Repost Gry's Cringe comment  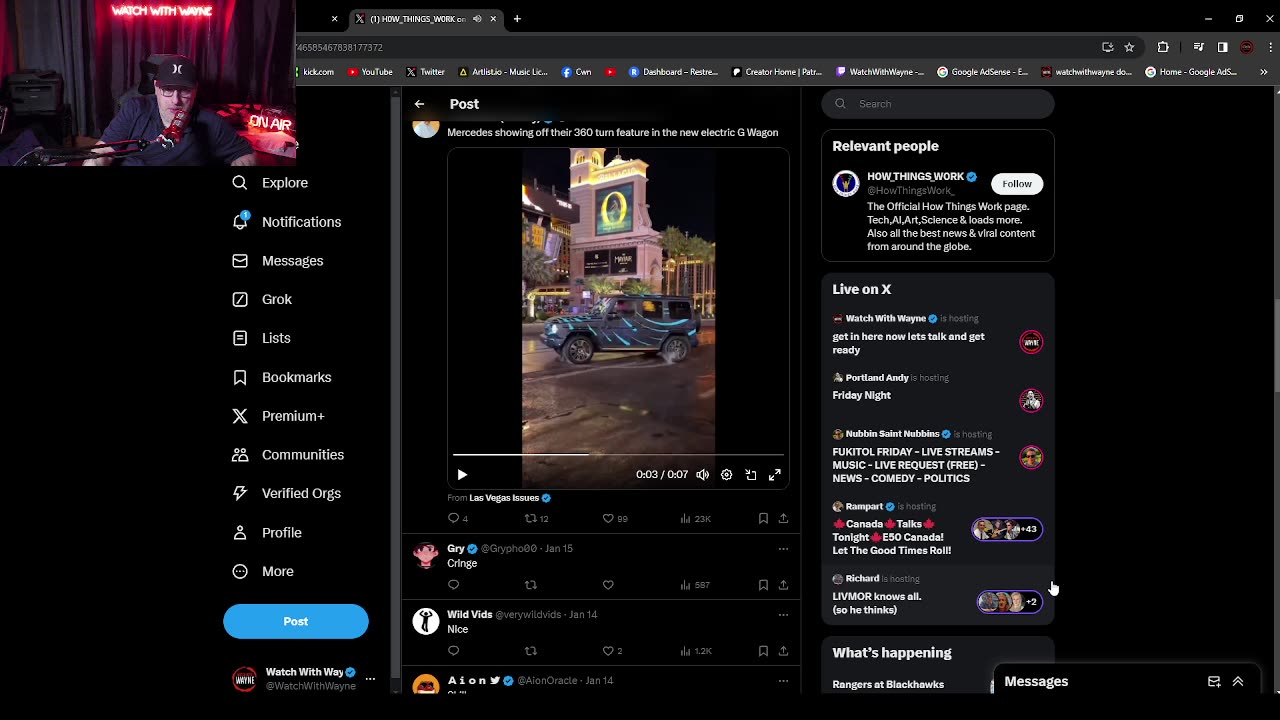coord(531,585)
